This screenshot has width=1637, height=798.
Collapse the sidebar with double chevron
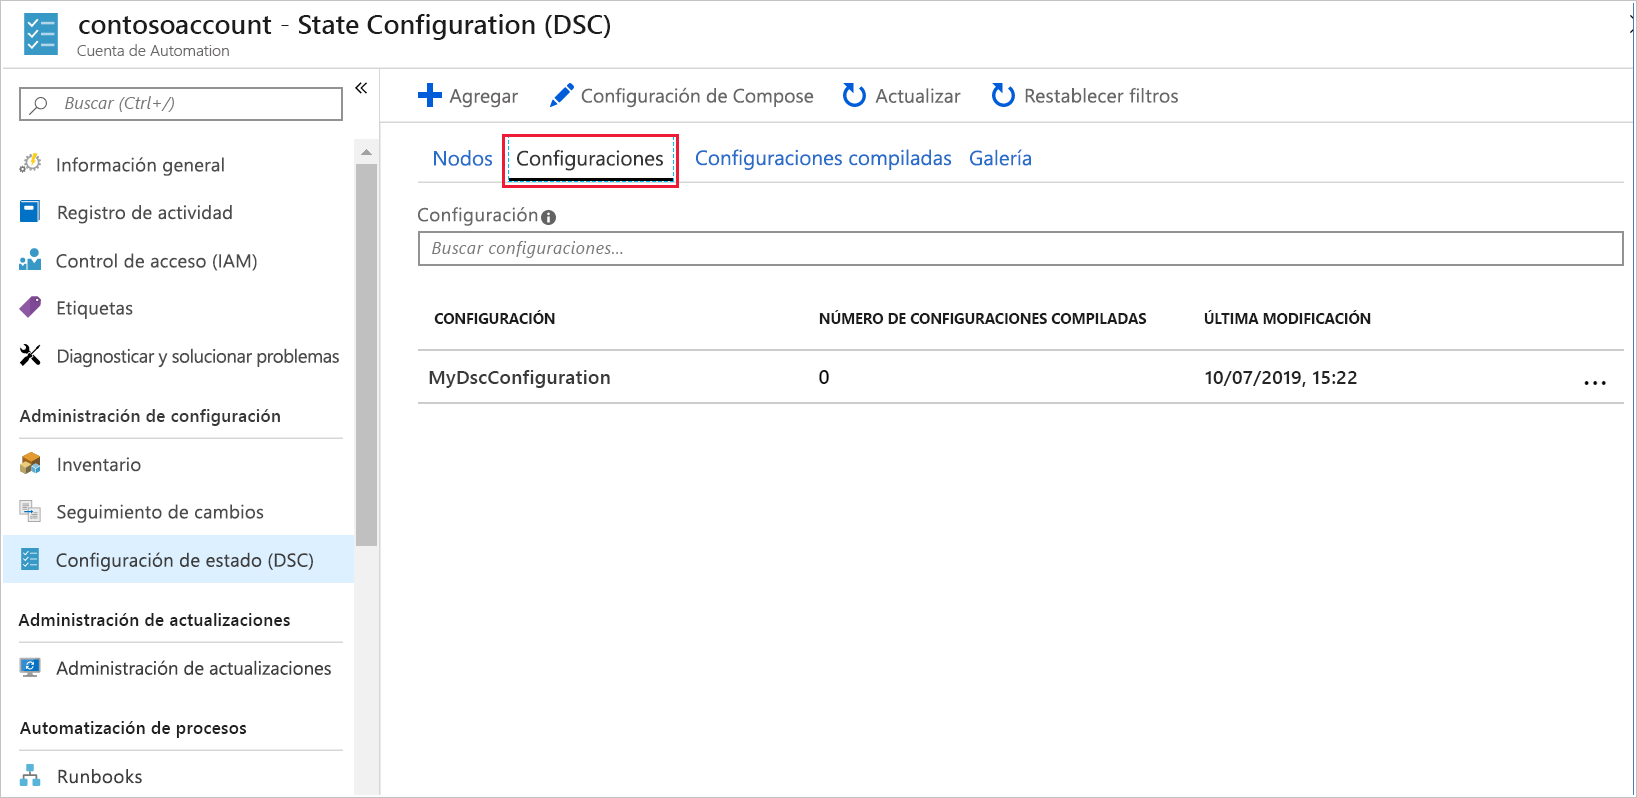click(361, 88)
